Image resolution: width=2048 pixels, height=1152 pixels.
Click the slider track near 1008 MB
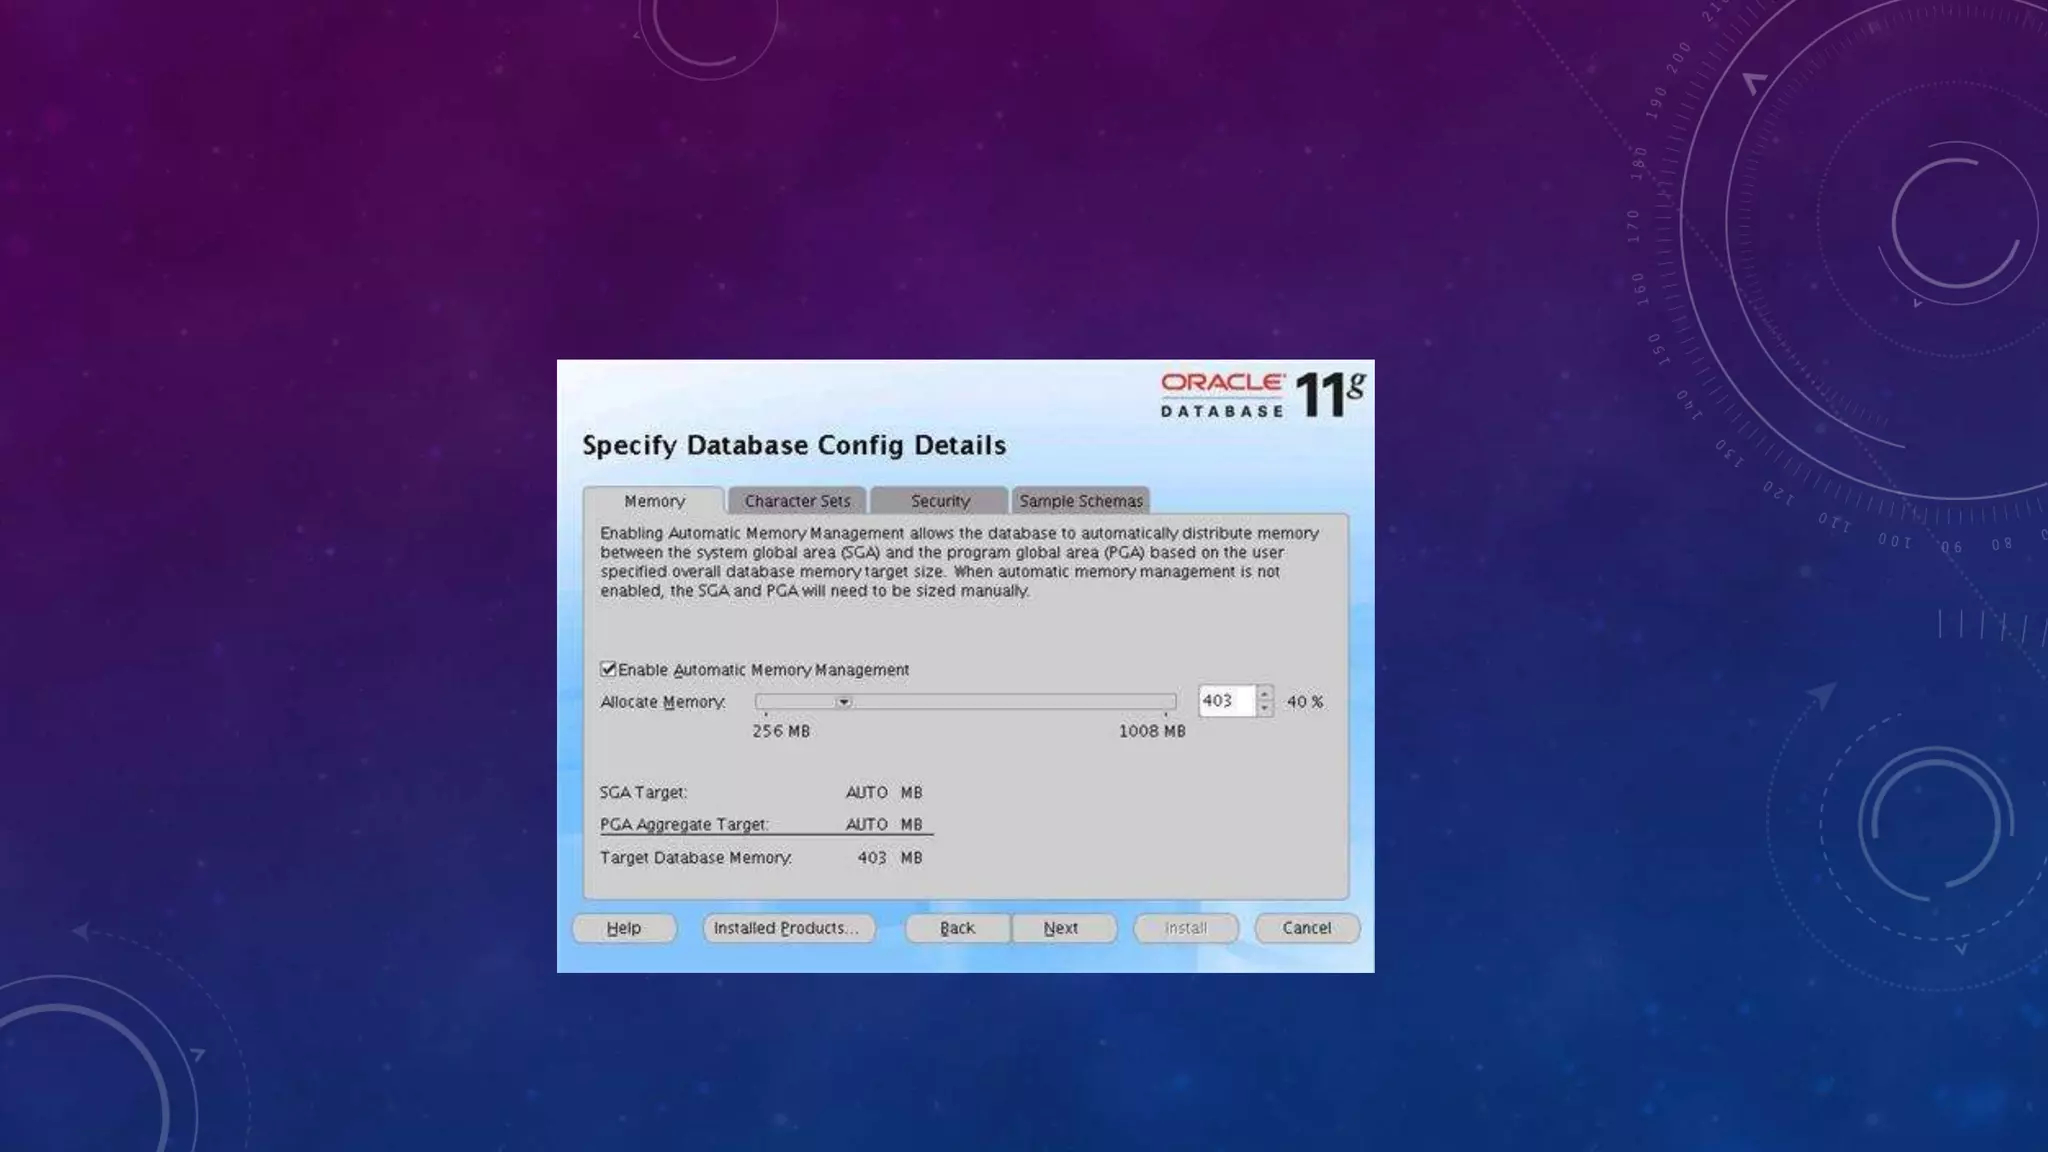click(x=1150, y=702)
